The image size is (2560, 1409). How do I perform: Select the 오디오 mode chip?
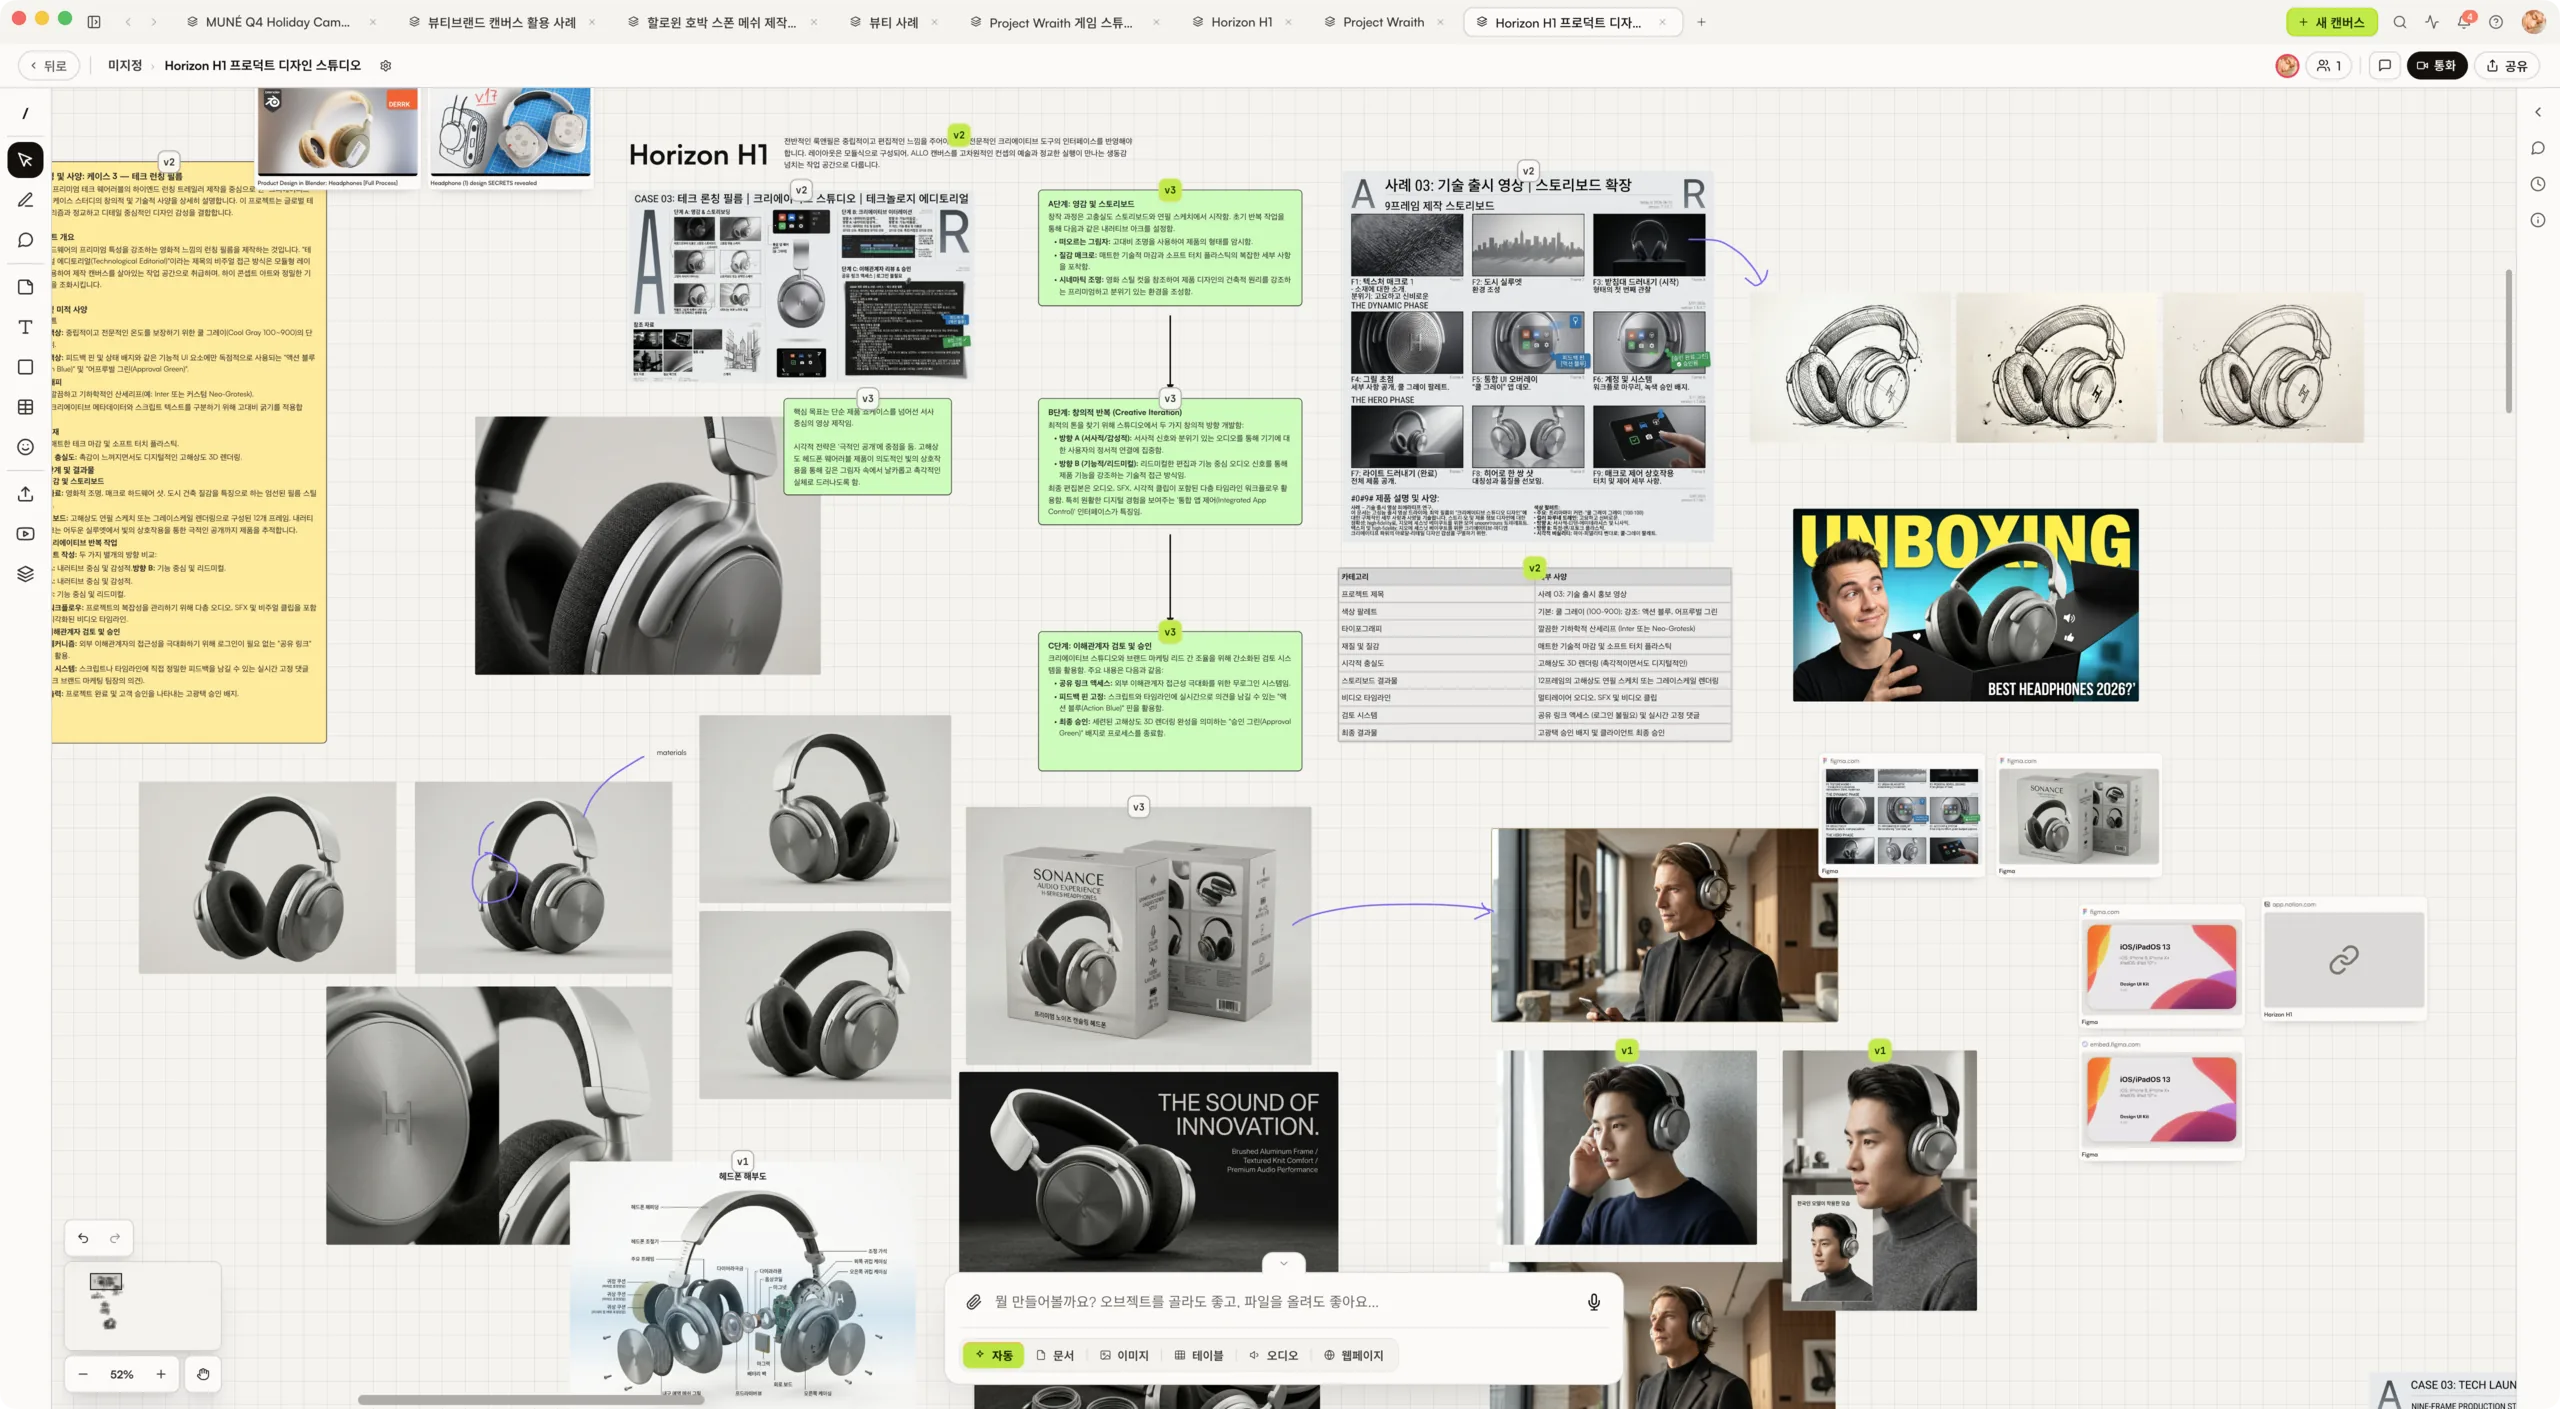1273,1356
